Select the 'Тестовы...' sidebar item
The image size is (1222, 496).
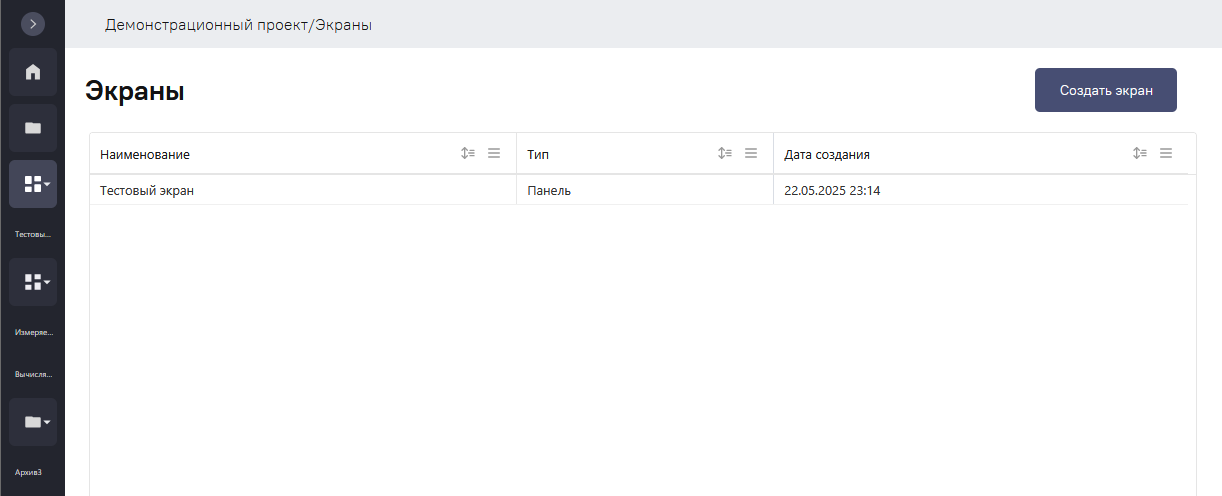pos(33,235)
